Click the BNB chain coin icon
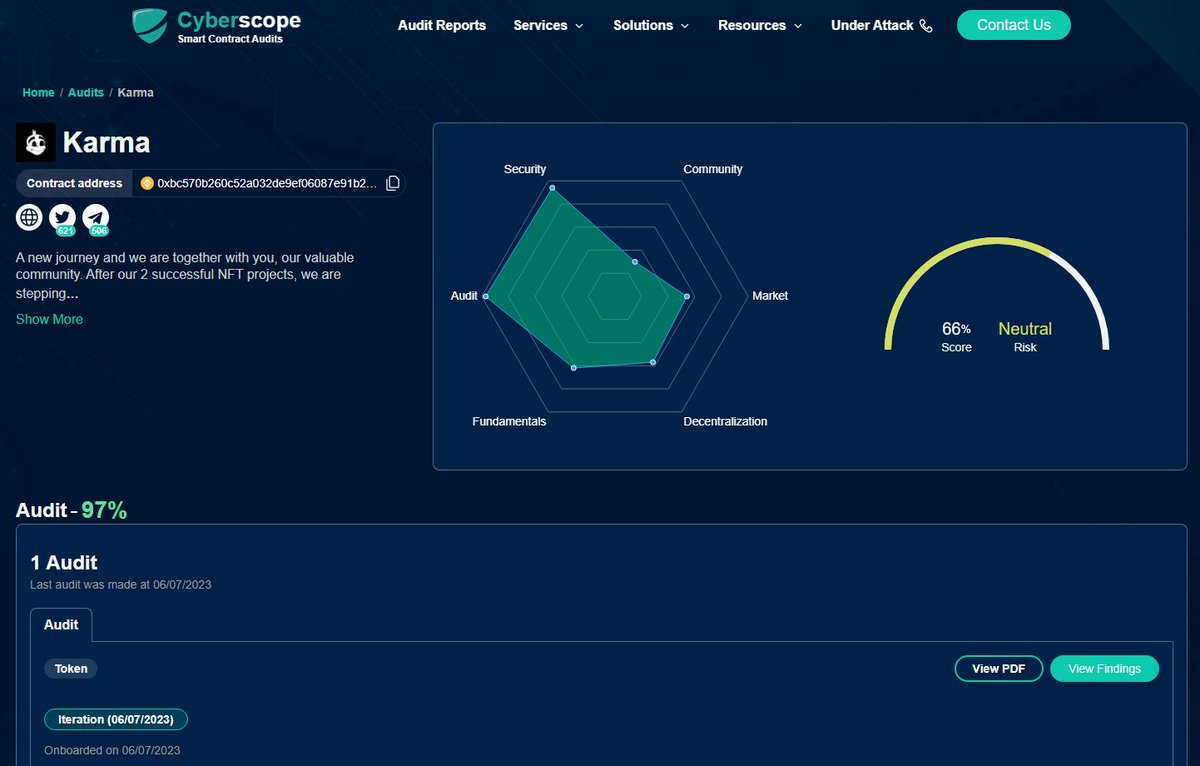 coord(147,183)
